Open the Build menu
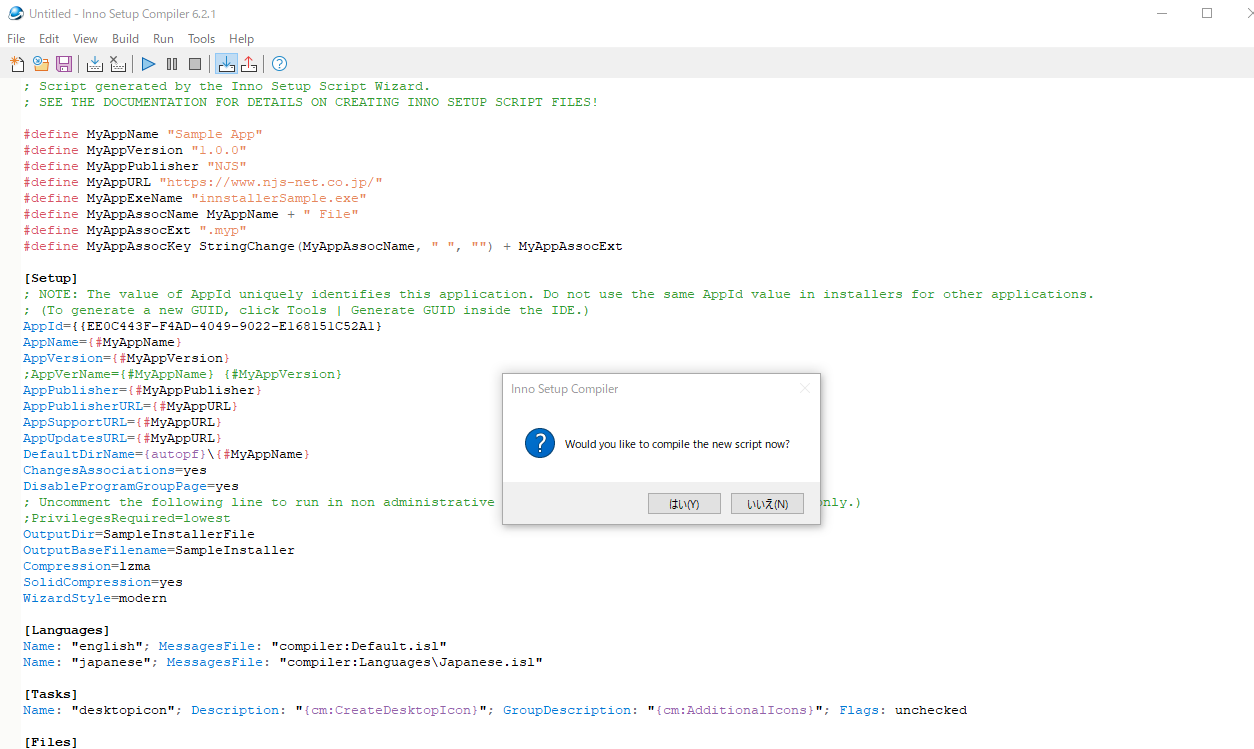This screenshot has height=749, width=1254. pyautogui.click(x=125, y=39)
